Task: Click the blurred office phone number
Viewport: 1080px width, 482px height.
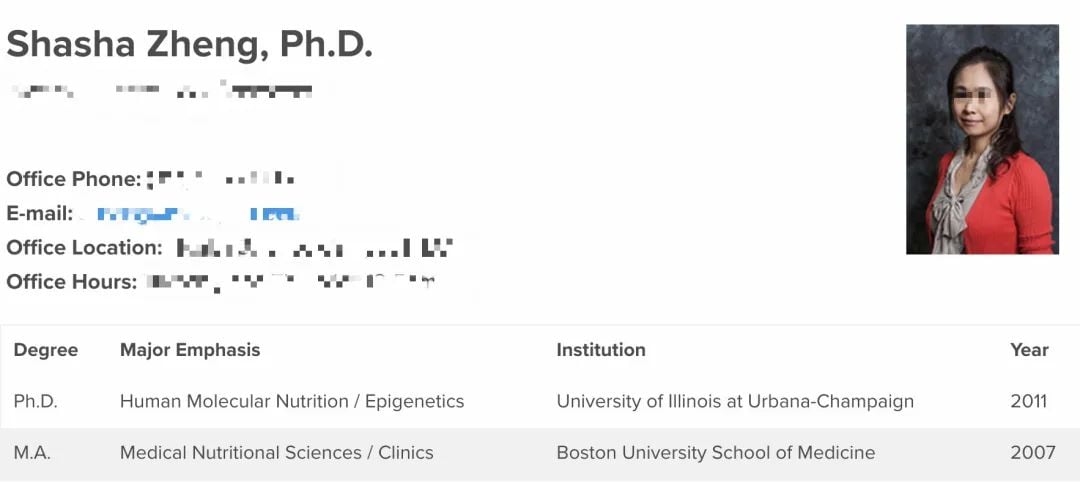Action: pyautogui.click(x=220, y=179)
